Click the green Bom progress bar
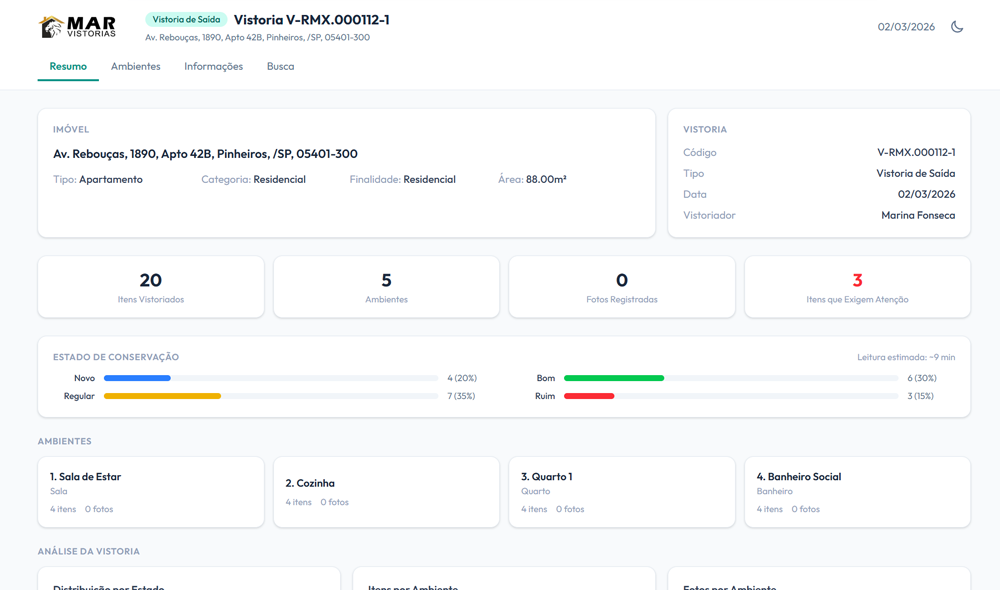1000x590 pixels. click(614, 378)
